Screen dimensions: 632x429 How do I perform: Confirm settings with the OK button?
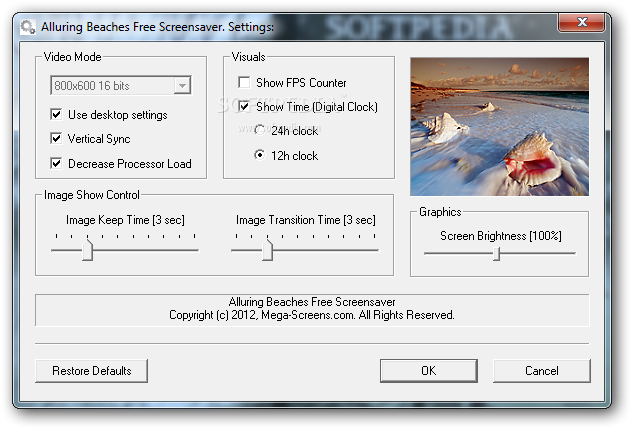[429, 371]
